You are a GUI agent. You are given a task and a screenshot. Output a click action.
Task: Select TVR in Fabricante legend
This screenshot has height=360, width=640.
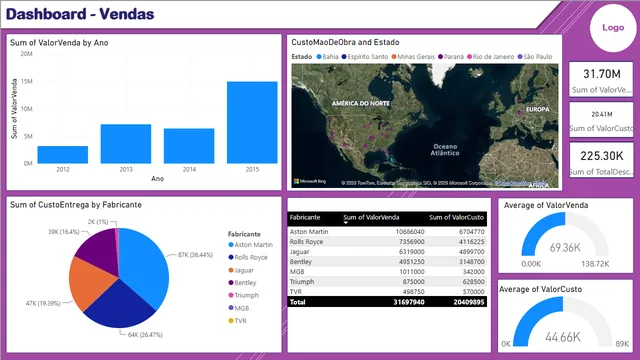238,321
